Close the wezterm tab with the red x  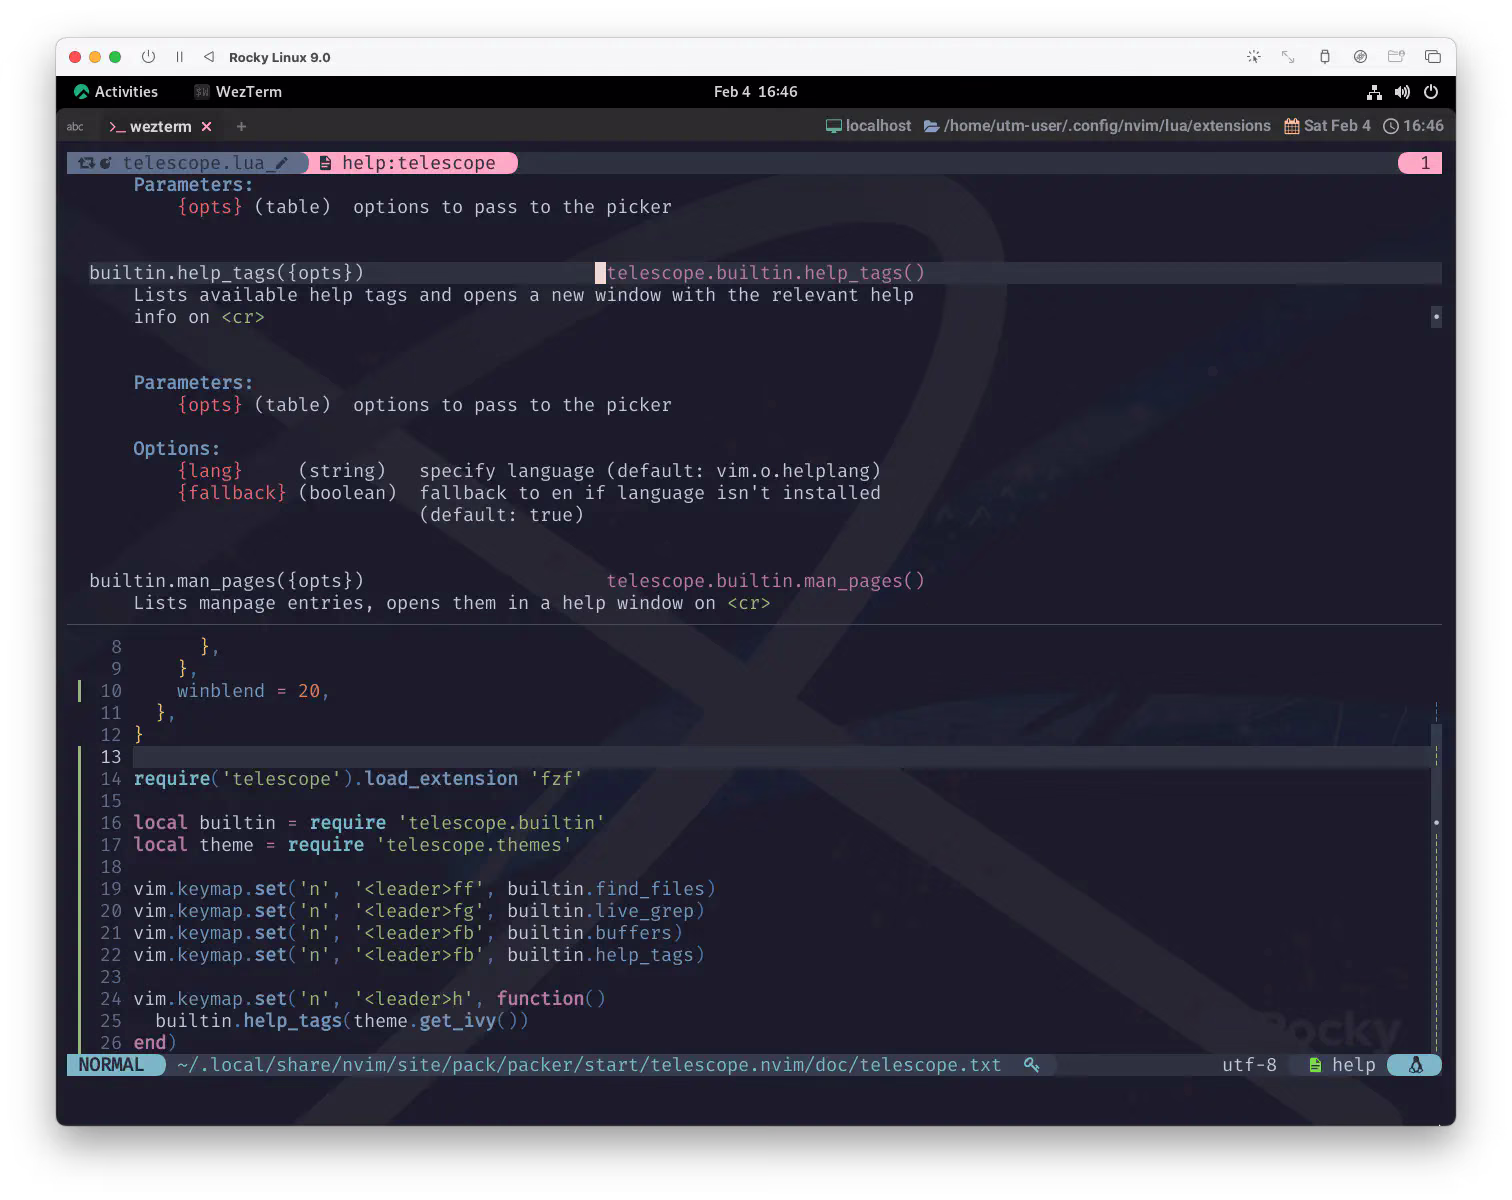coord(206,127)
